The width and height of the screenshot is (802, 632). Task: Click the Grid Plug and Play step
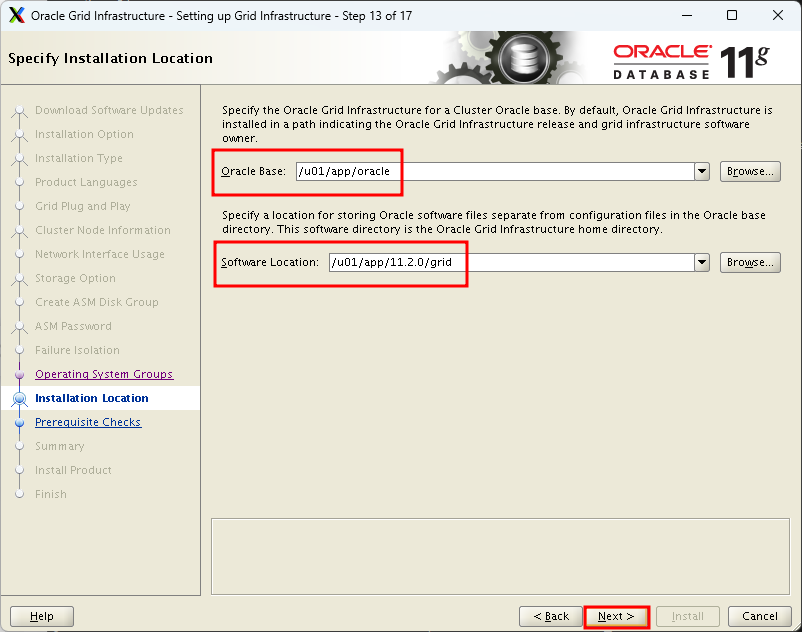(x=83, y=207)
